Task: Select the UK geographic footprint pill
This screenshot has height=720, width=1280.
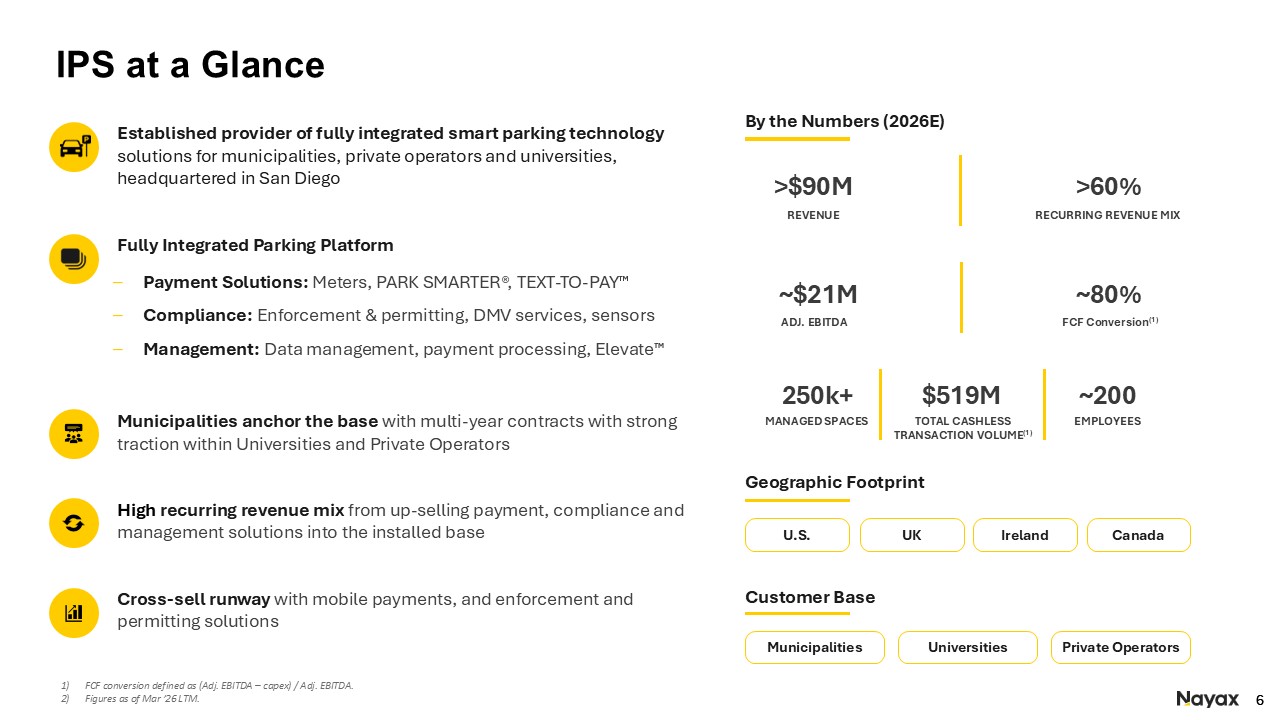Action: 912,535
